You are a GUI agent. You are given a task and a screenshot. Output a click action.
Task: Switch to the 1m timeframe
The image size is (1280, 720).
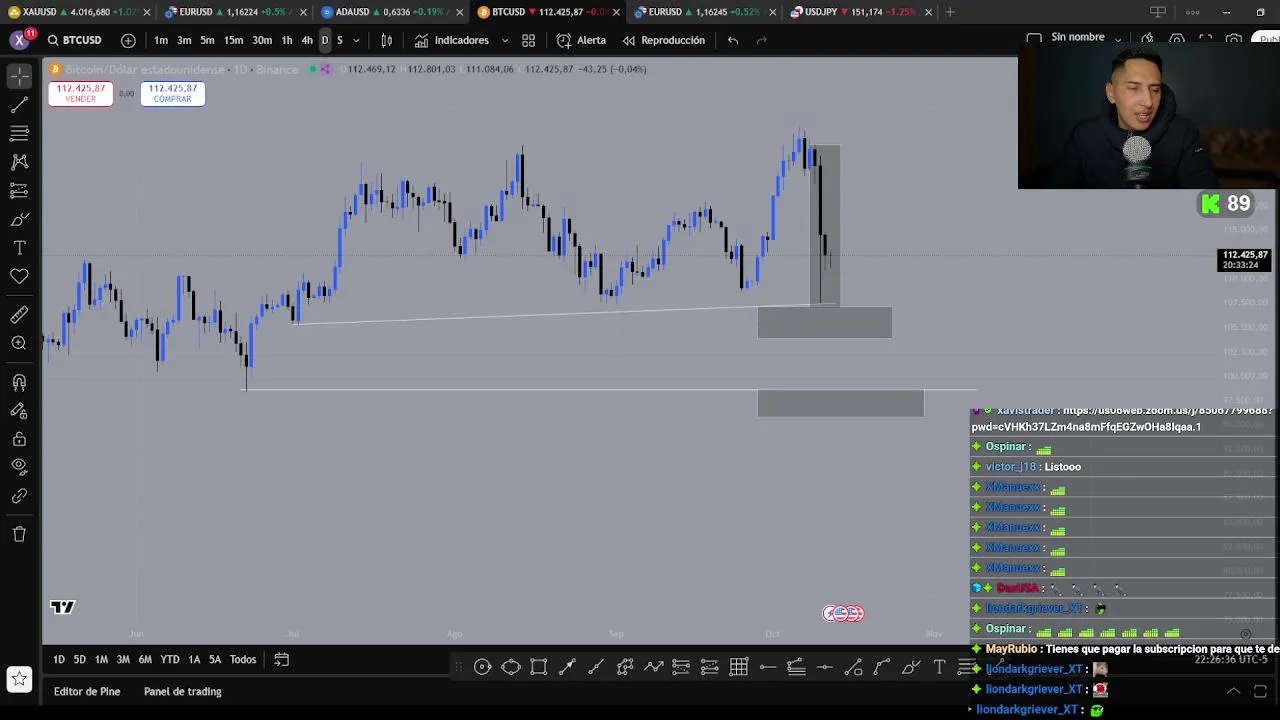click(161, 40)
